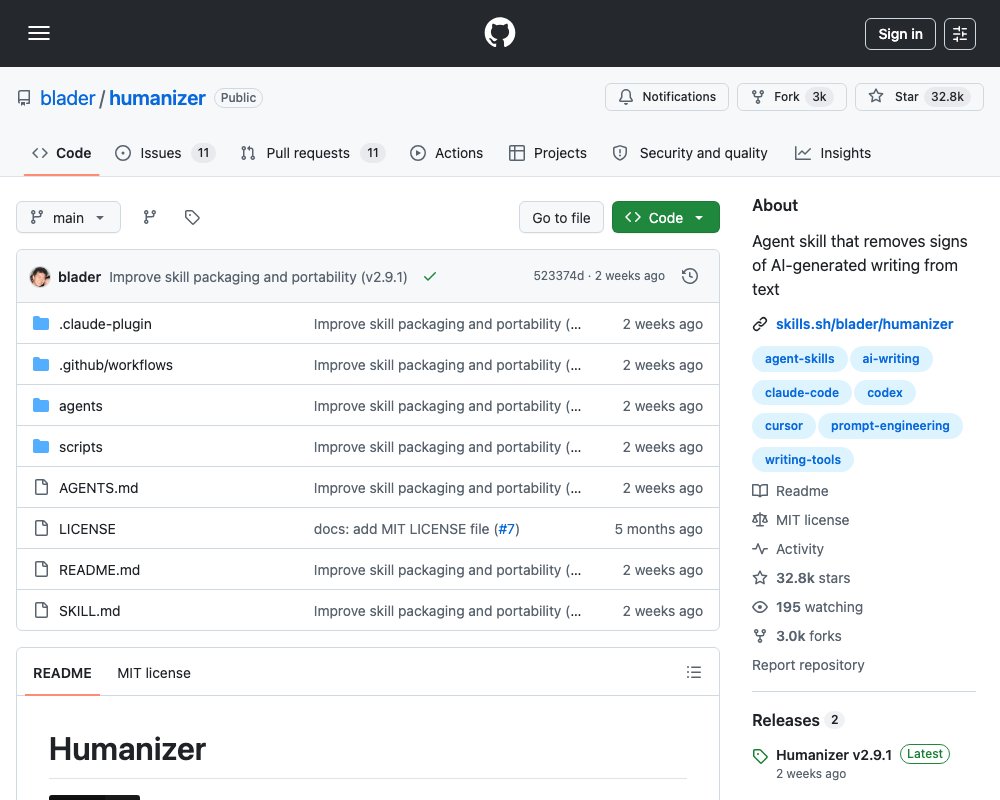
Task: Open the AGENTS.md file
Action: pyautogui.click(x=98, y=488)
